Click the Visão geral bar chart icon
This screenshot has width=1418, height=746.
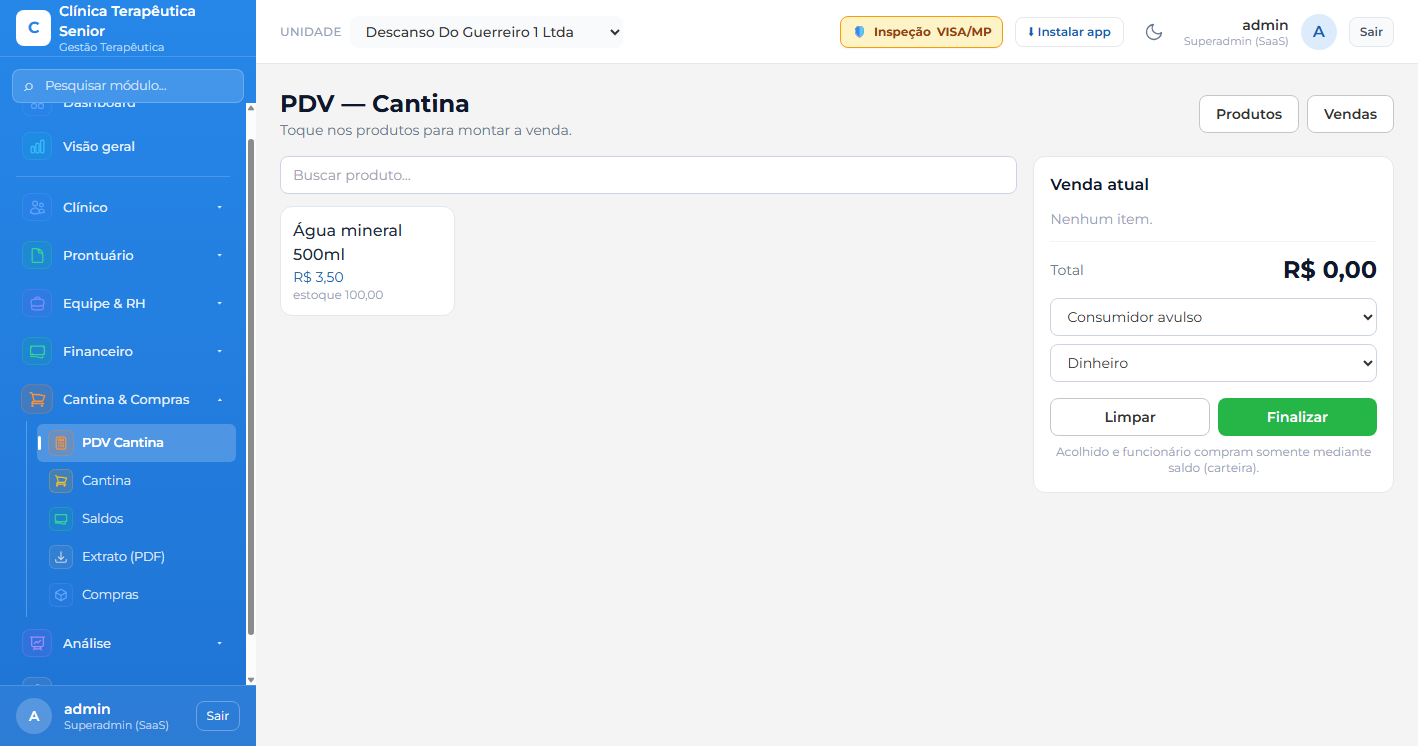tap(37, 147)
